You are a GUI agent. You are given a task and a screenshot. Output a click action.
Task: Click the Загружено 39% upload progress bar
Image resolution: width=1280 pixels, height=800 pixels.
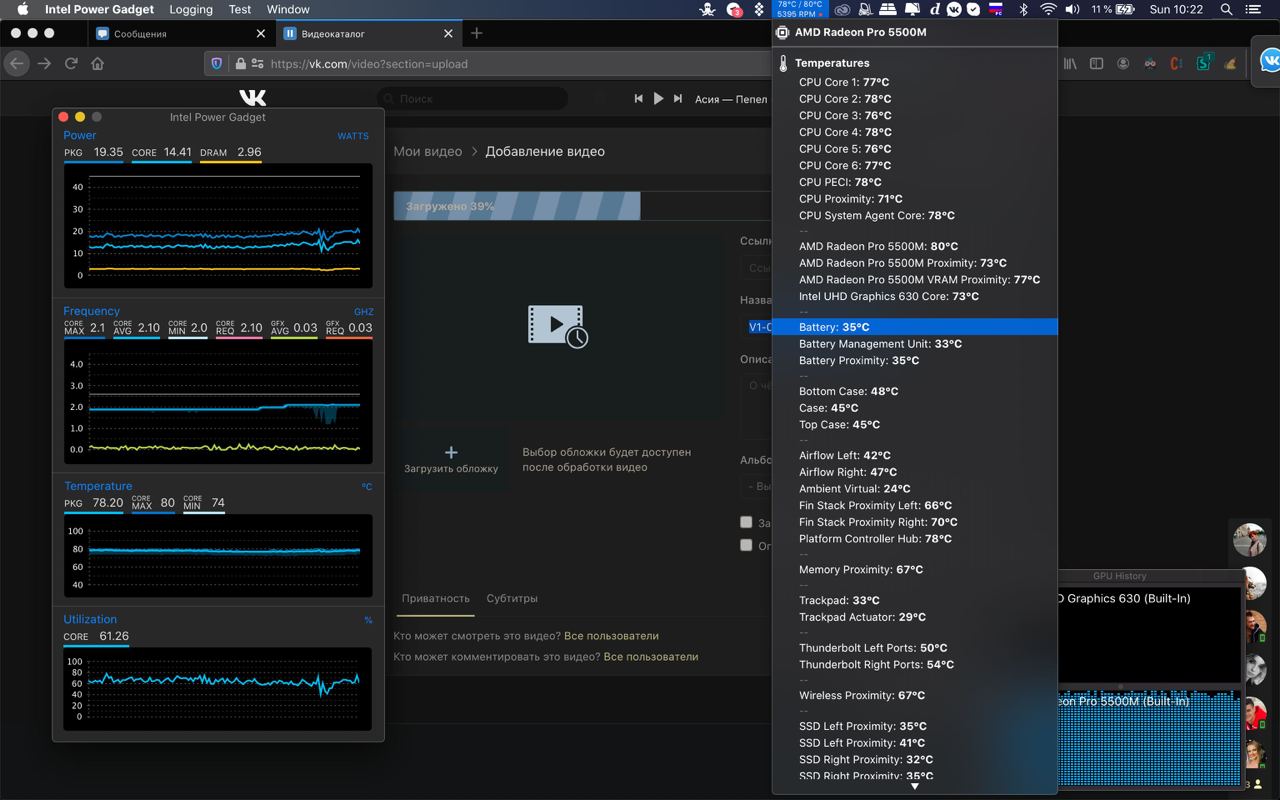(x=582, y=206)
